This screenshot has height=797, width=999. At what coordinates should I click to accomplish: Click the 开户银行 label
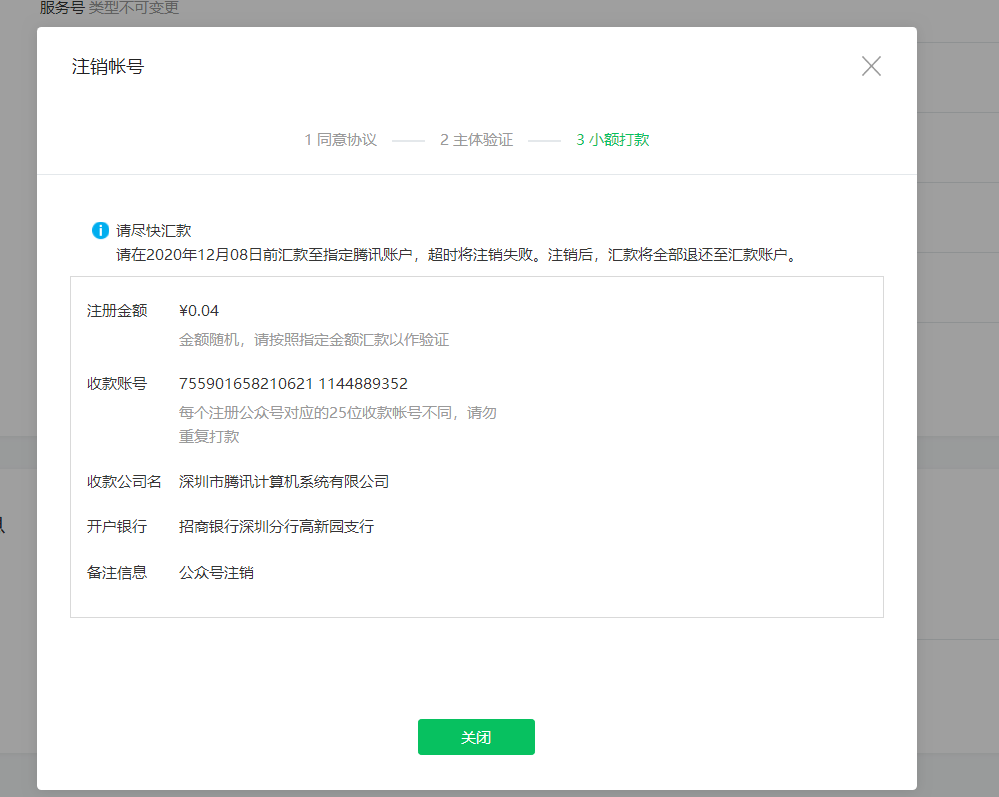pos(117,526)
